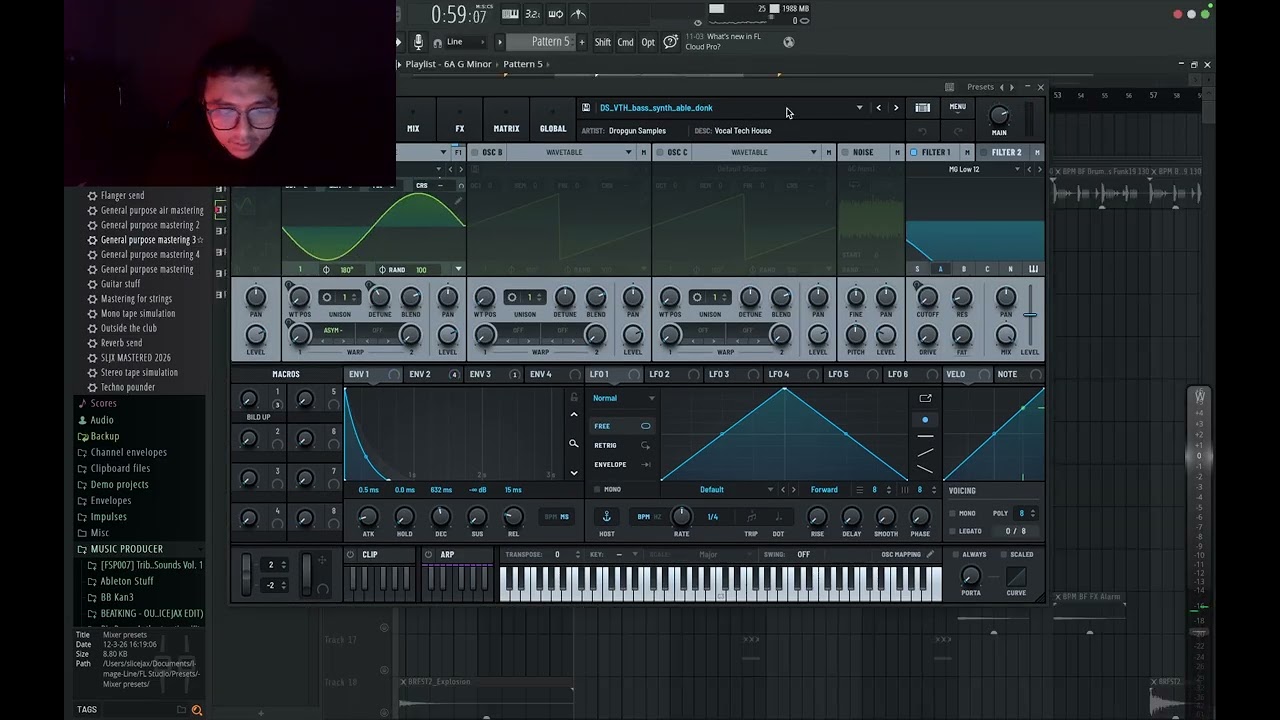The width and height of the screenshot is (1280, 720).
Task: Click the chat help icon next to Opt
Action: (670, 42)
